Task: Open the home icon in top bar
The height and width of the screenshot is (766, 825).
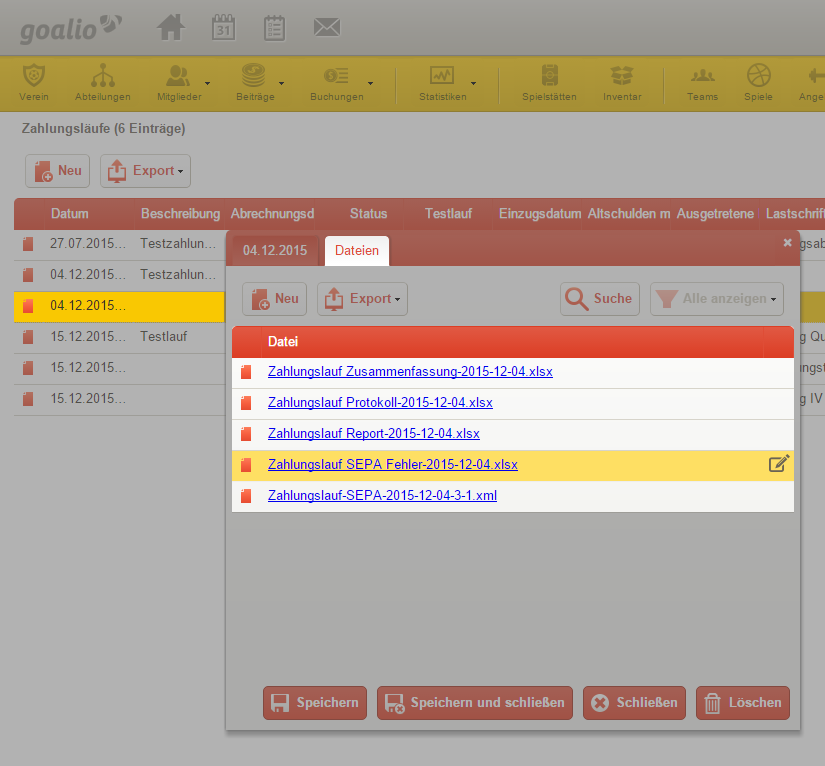Action: (171, 27)
